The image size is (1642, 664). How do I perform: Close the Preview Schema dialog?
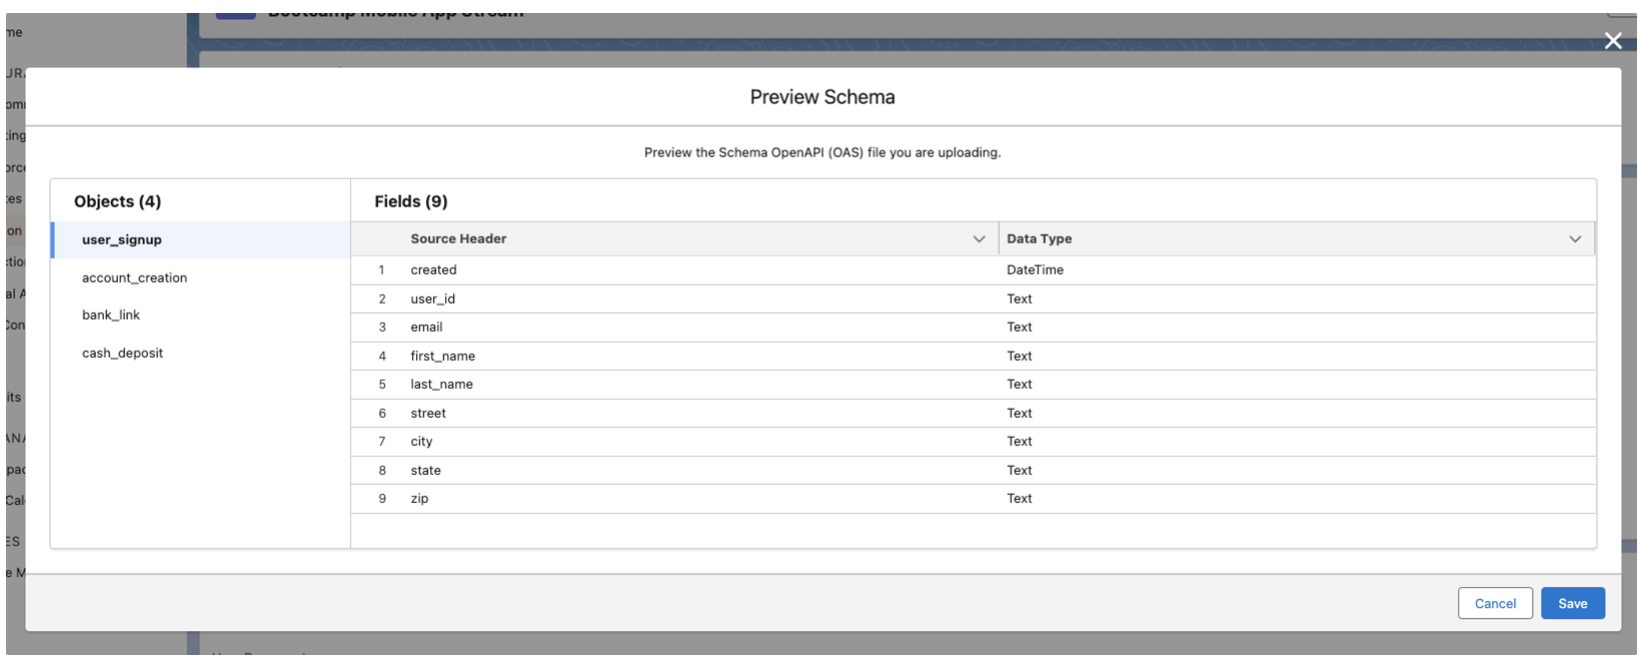click(x=1613, y=40)
